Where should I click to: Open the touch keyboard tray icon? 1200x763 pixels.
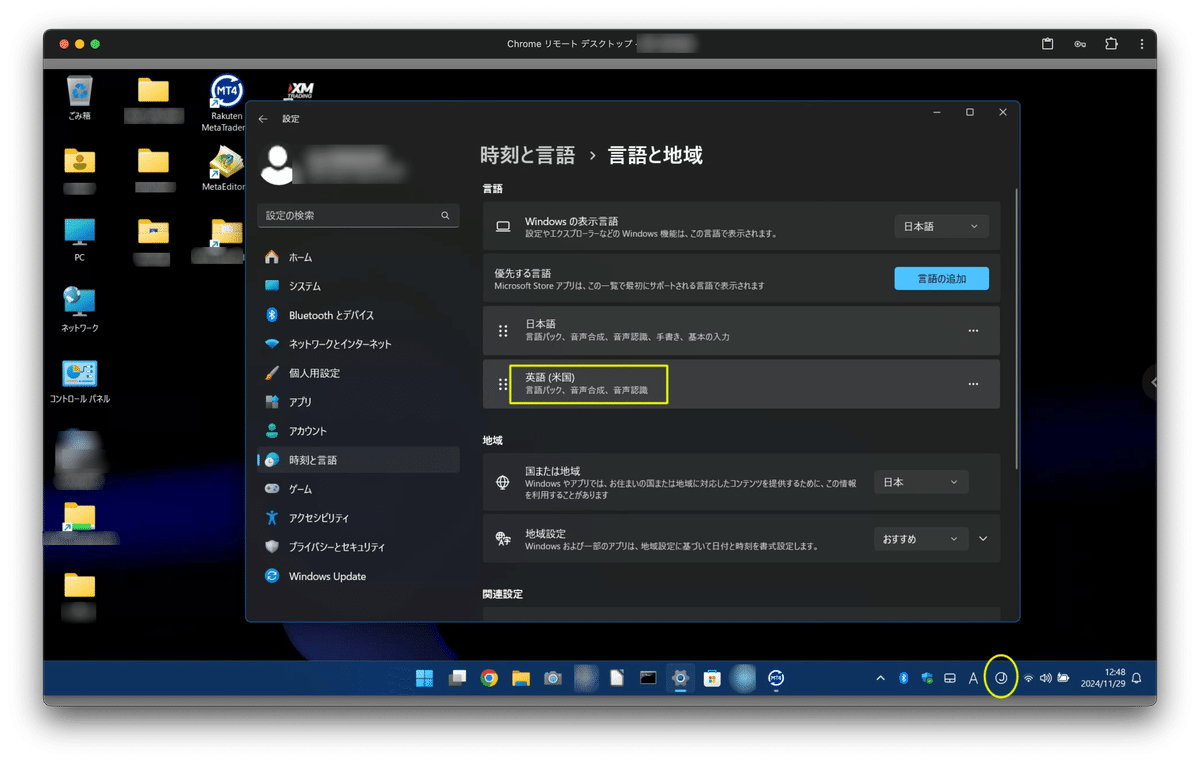point(950,678)
